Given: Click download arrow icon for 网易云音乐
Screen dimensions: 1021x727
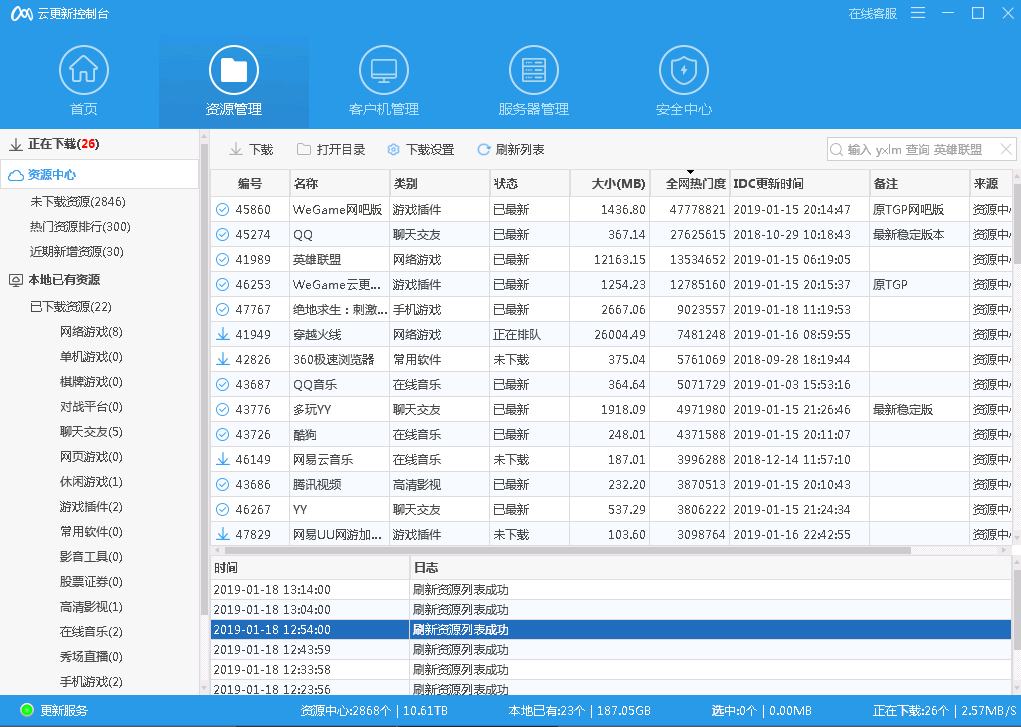Looking at the screenshot, I should (x=223, y=459).
